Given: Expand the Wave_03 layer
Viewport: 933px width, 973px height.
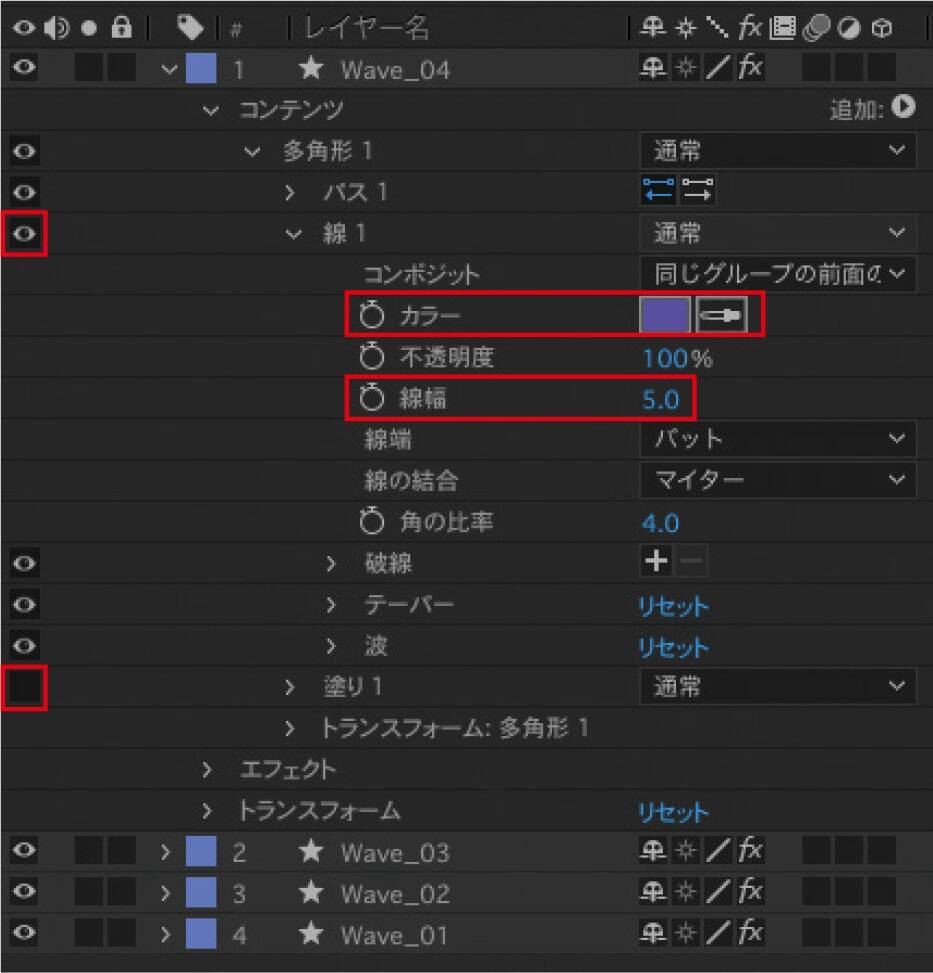Looking at the screenshot, I should [x=165, y=852].
